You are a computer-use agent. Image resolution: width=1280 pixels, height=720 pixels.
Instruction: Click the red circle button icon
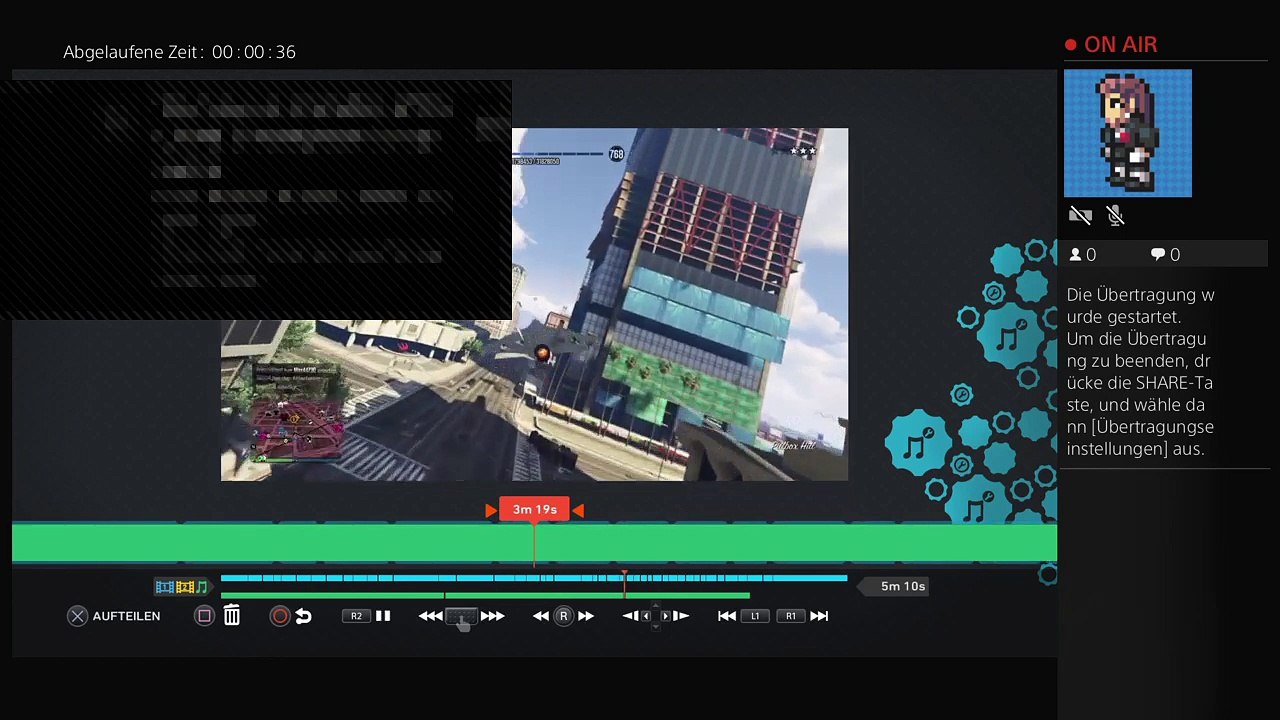[x=280, y=616]
